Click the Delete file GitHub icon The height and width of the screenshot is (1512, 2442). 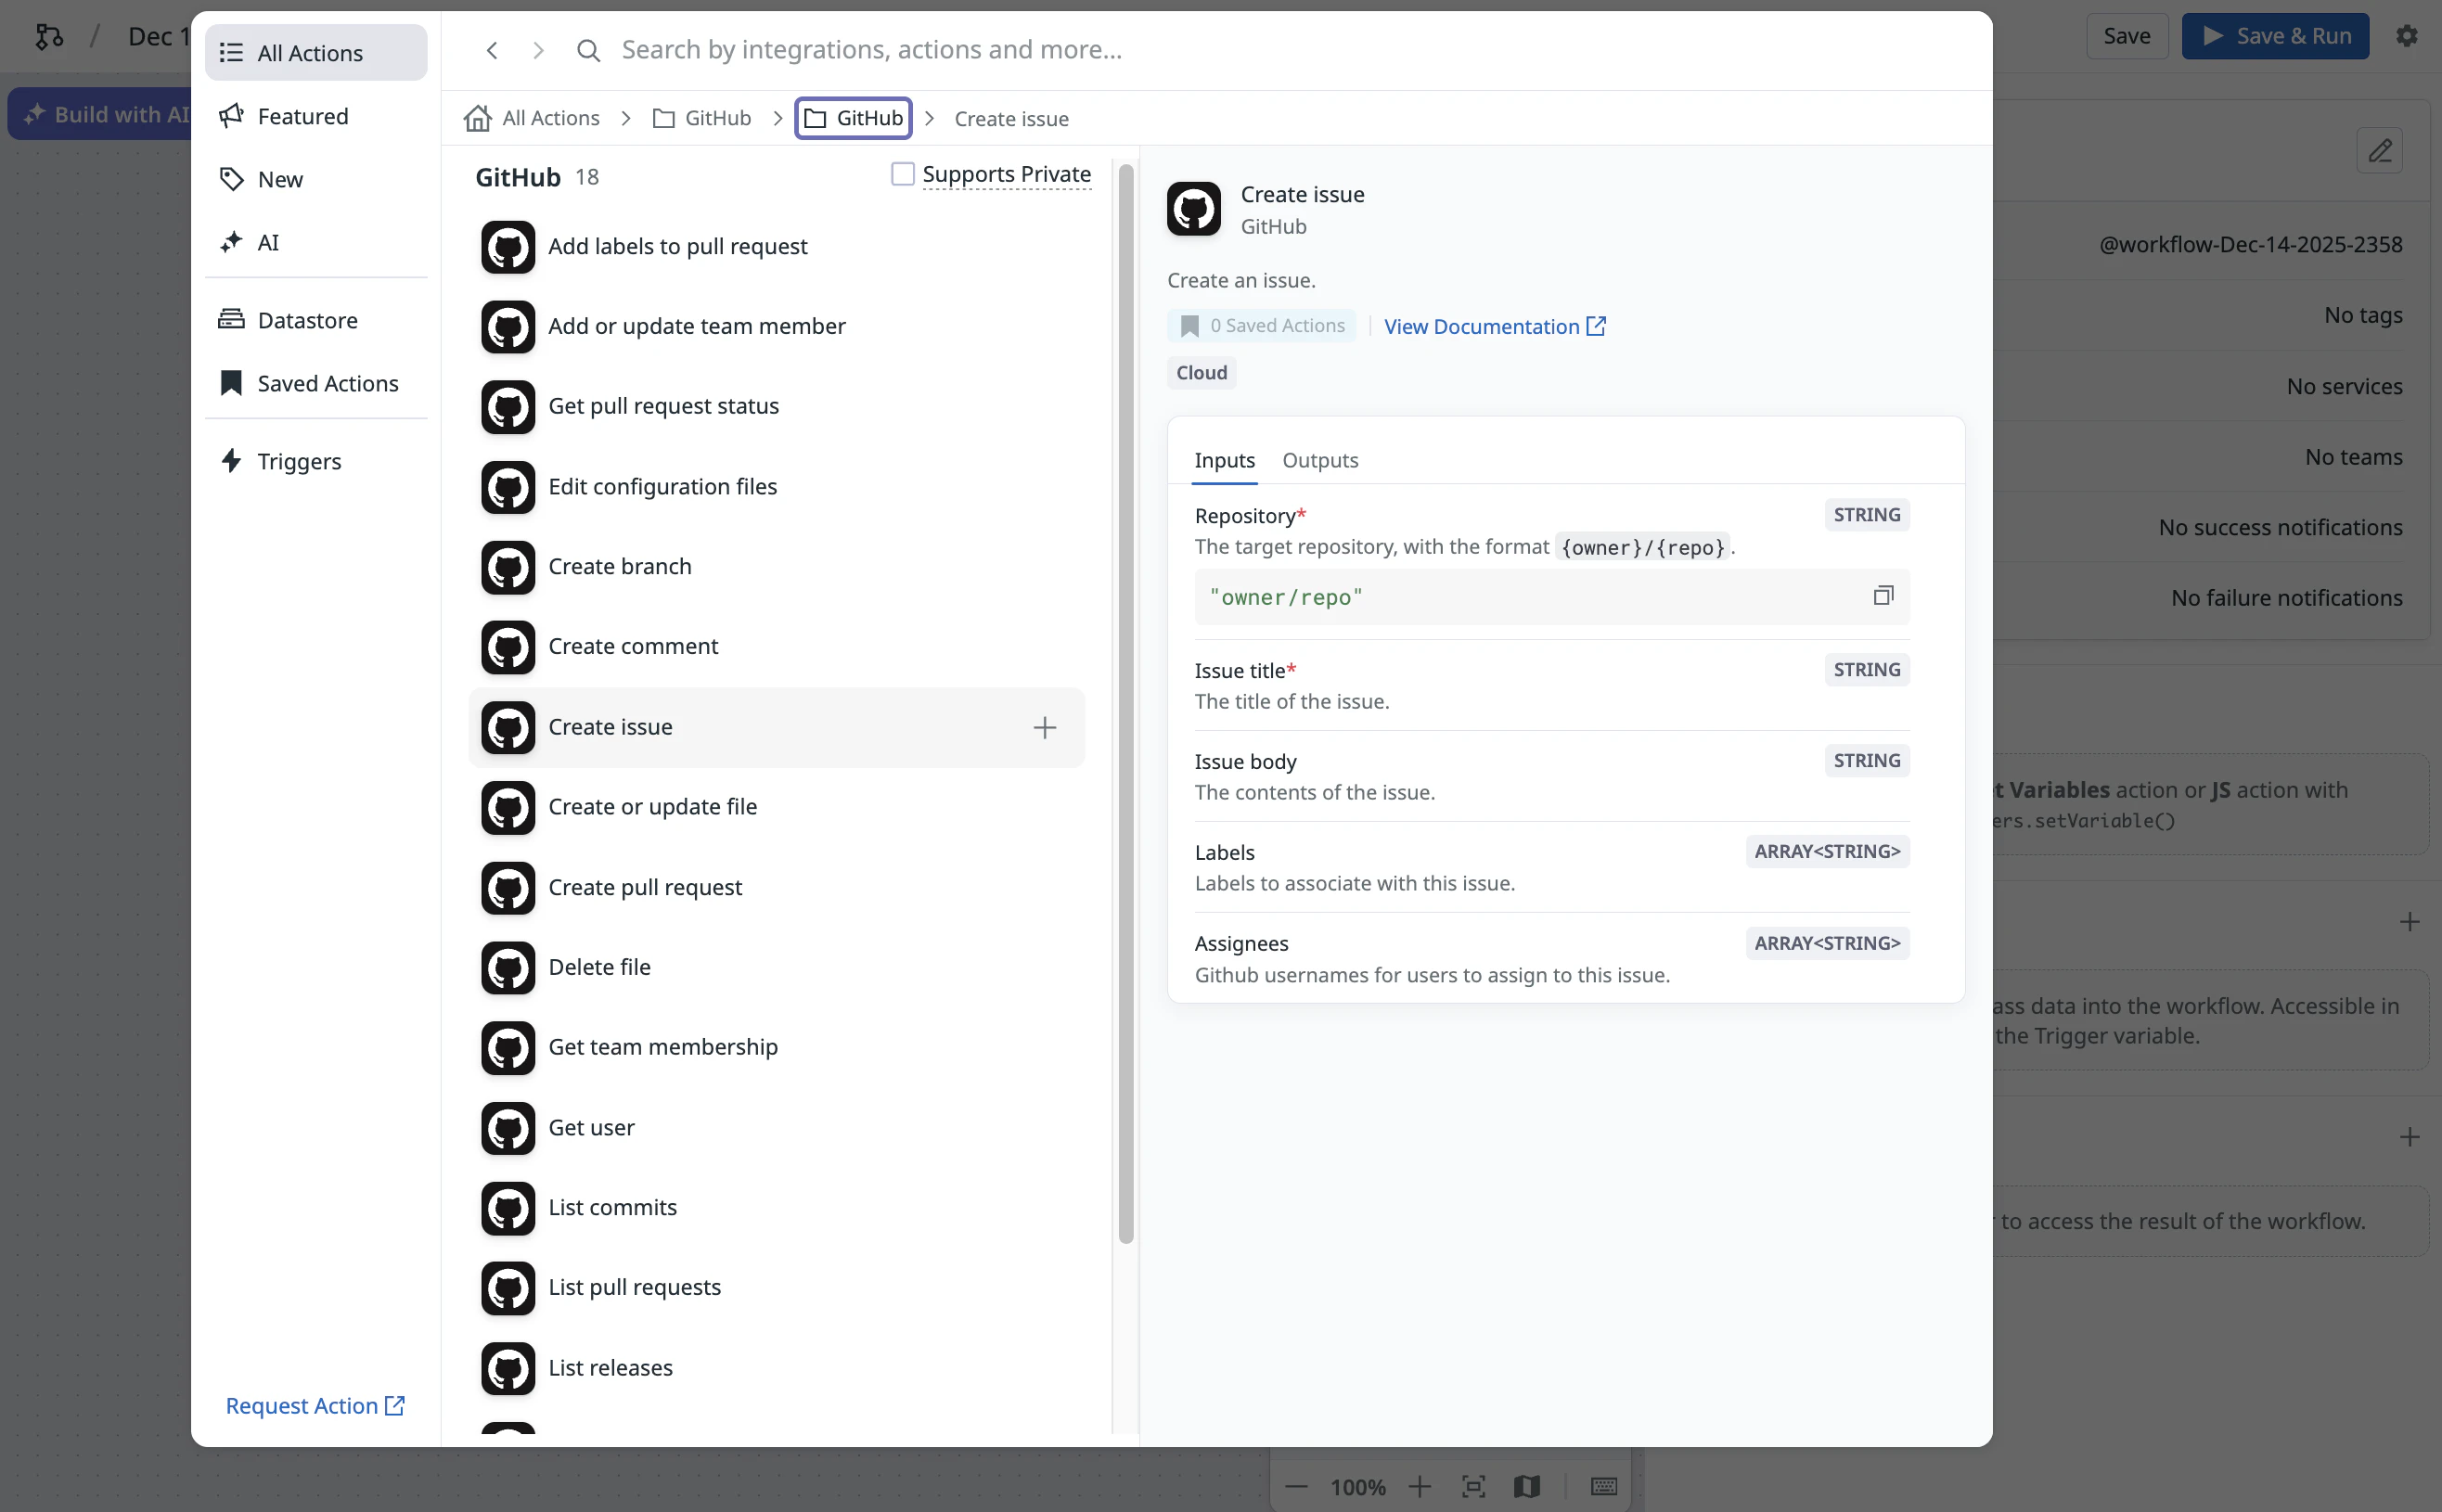508,968
